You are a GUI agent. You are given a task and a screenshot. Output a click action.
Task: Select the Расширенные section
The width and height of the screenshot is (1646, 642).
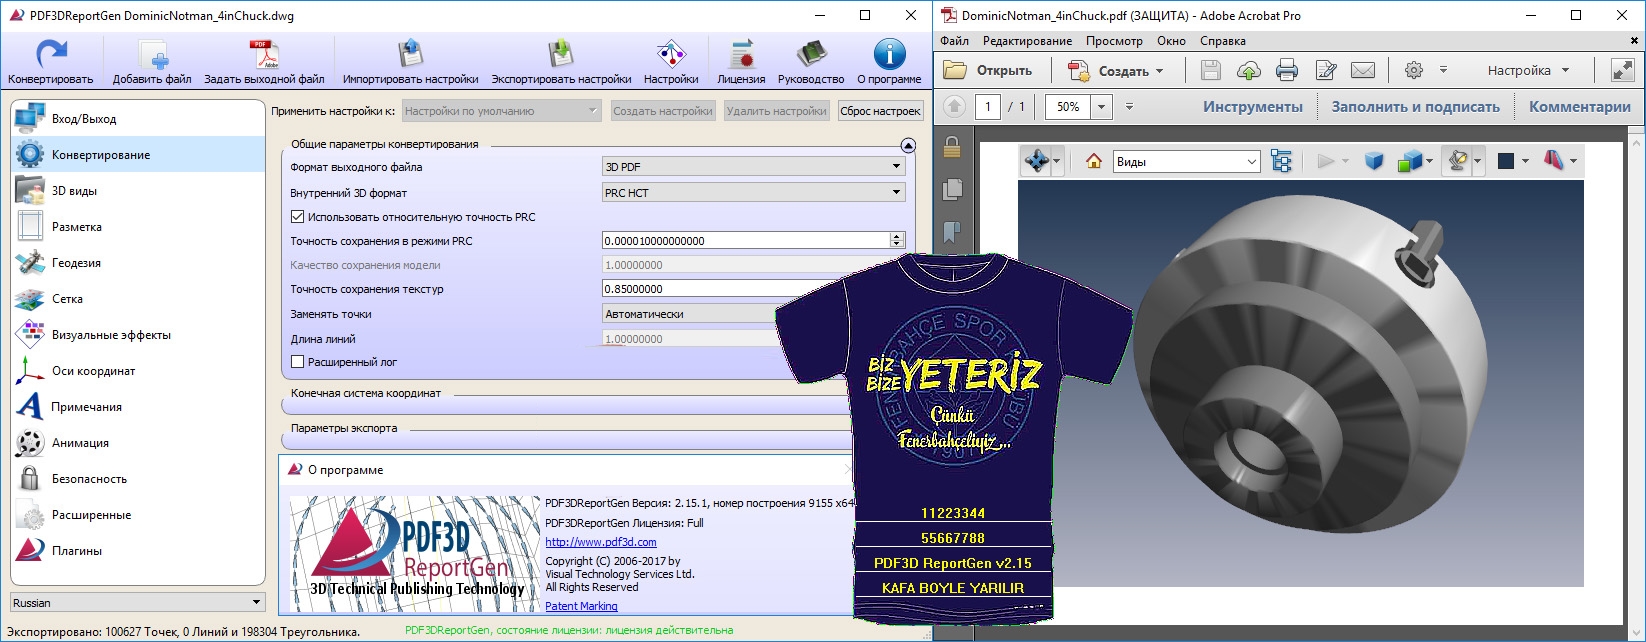click(x=138, y=515)
